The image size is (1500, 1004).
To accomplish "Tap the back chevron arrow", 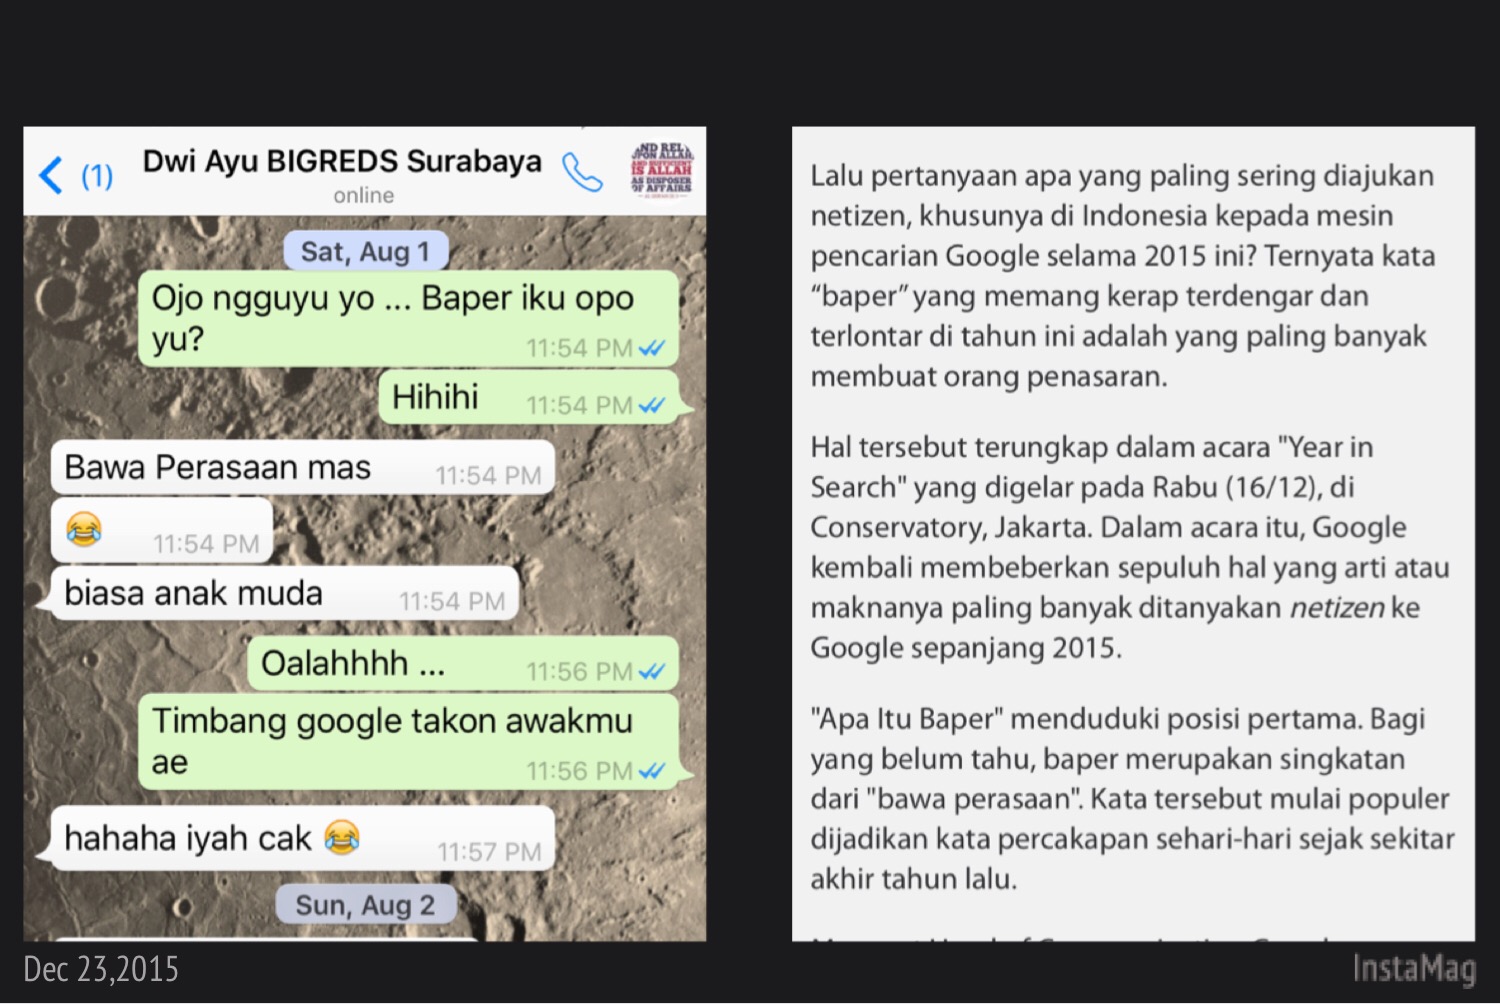I will pyautogui.click(x=51, y=175).
